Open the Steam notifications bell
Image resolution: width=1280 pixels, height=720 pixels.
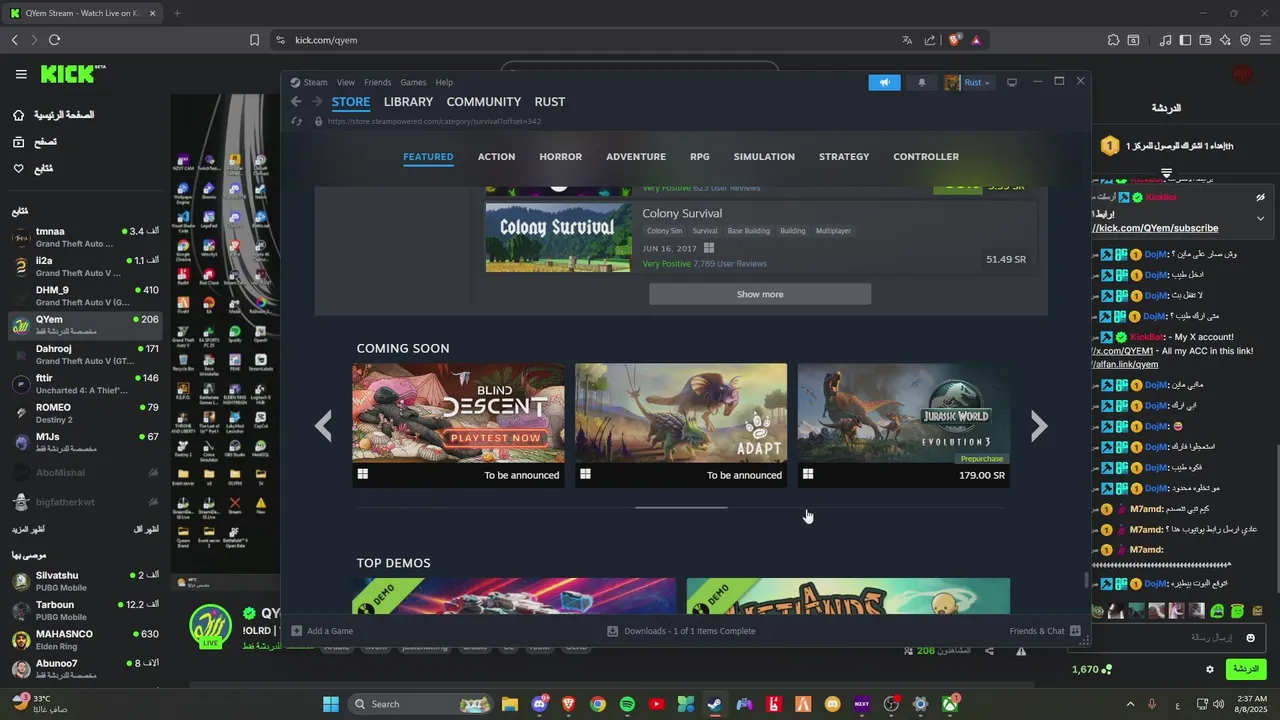[x=922, y=82]
